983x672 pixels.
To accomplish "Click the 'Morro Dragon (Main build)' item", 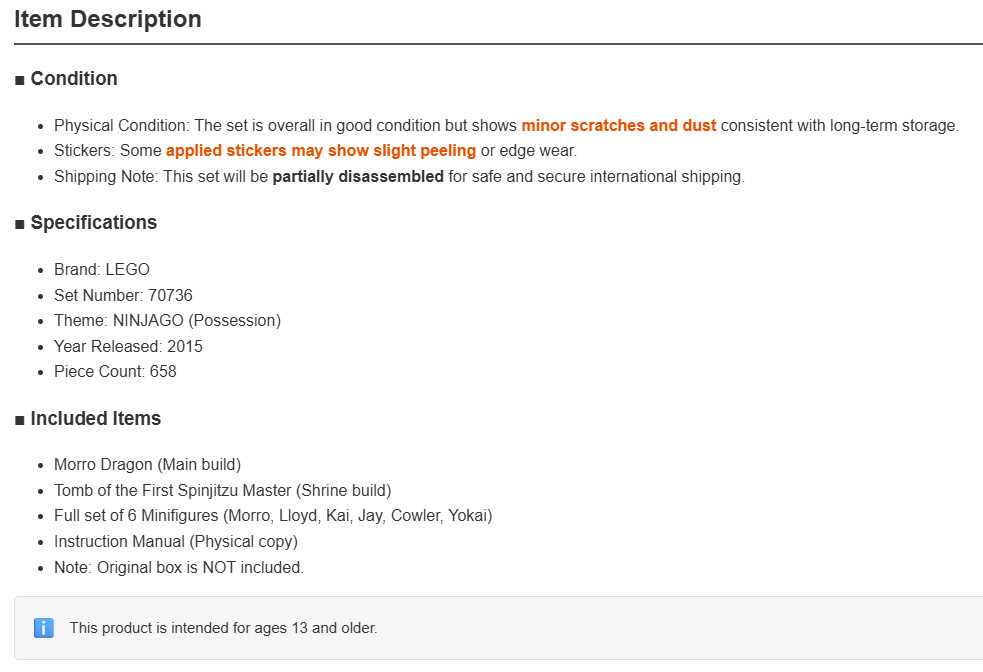I will (147, 465).
